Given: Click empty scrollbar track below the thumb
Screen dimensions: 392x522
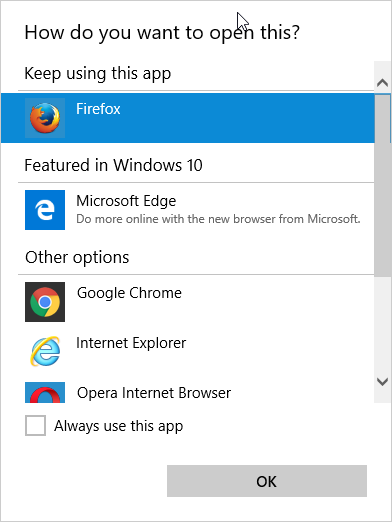Looking at the screenshot, I should (x=382, y=323).
